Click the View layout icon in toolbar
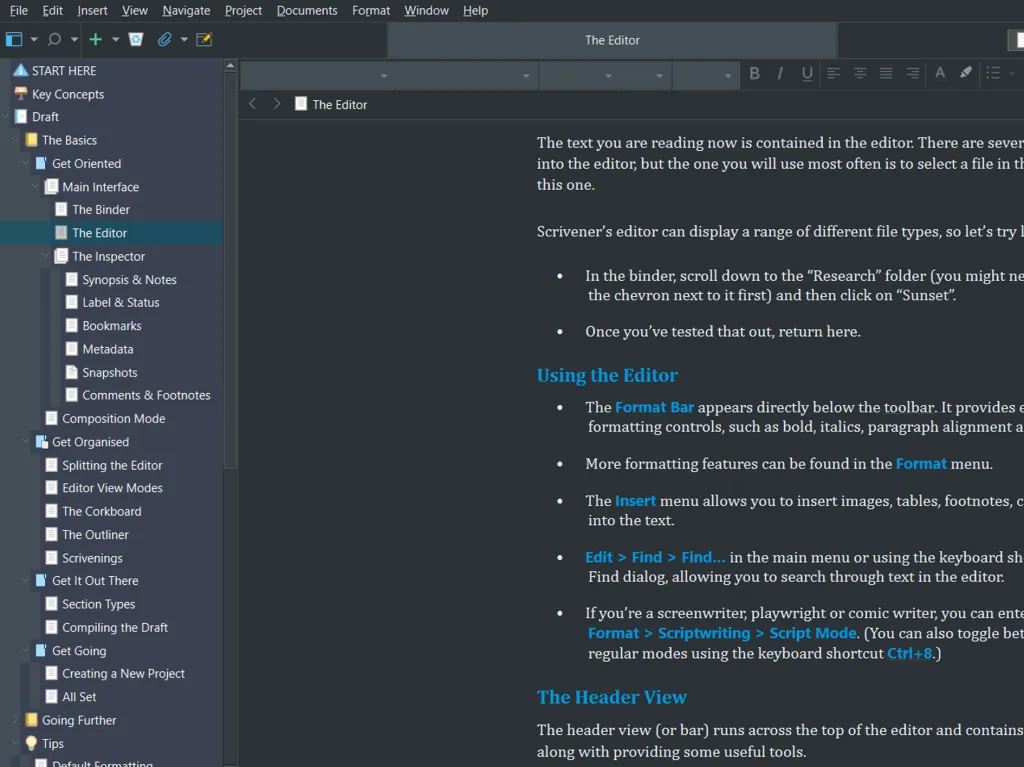This screenshot has width=1024, height=767. point(14,40)
